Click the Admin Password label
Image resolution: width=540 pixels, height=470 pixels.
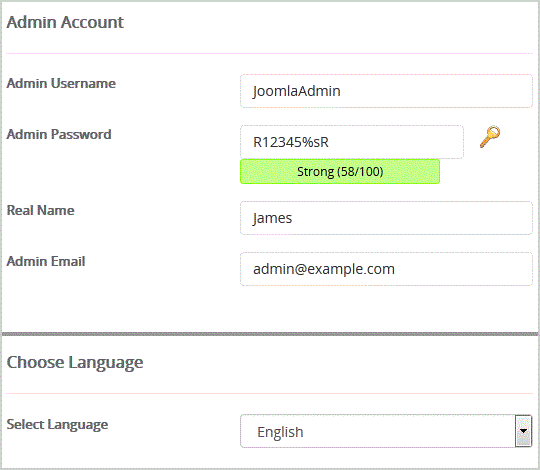click(59, 134)
